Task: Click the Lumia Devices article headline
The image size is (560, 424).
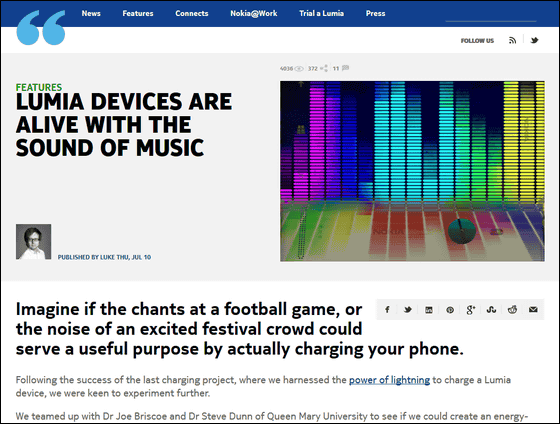Action: 124,125
